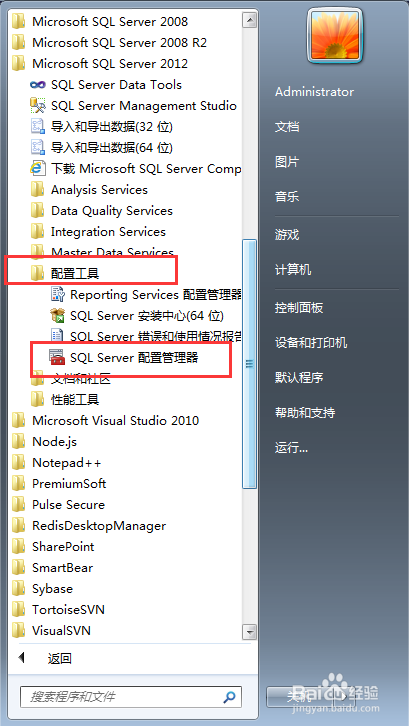Click 返回 to go back
409x726 pixels.
pyautogui.click(x=60, y=658)
